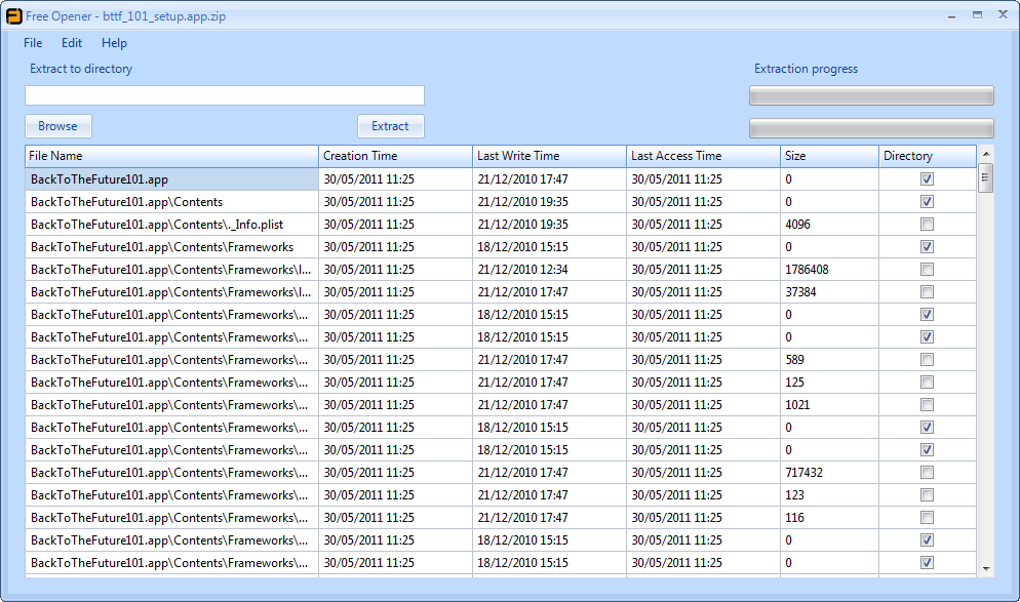Click the size value 116

[794, 517]
